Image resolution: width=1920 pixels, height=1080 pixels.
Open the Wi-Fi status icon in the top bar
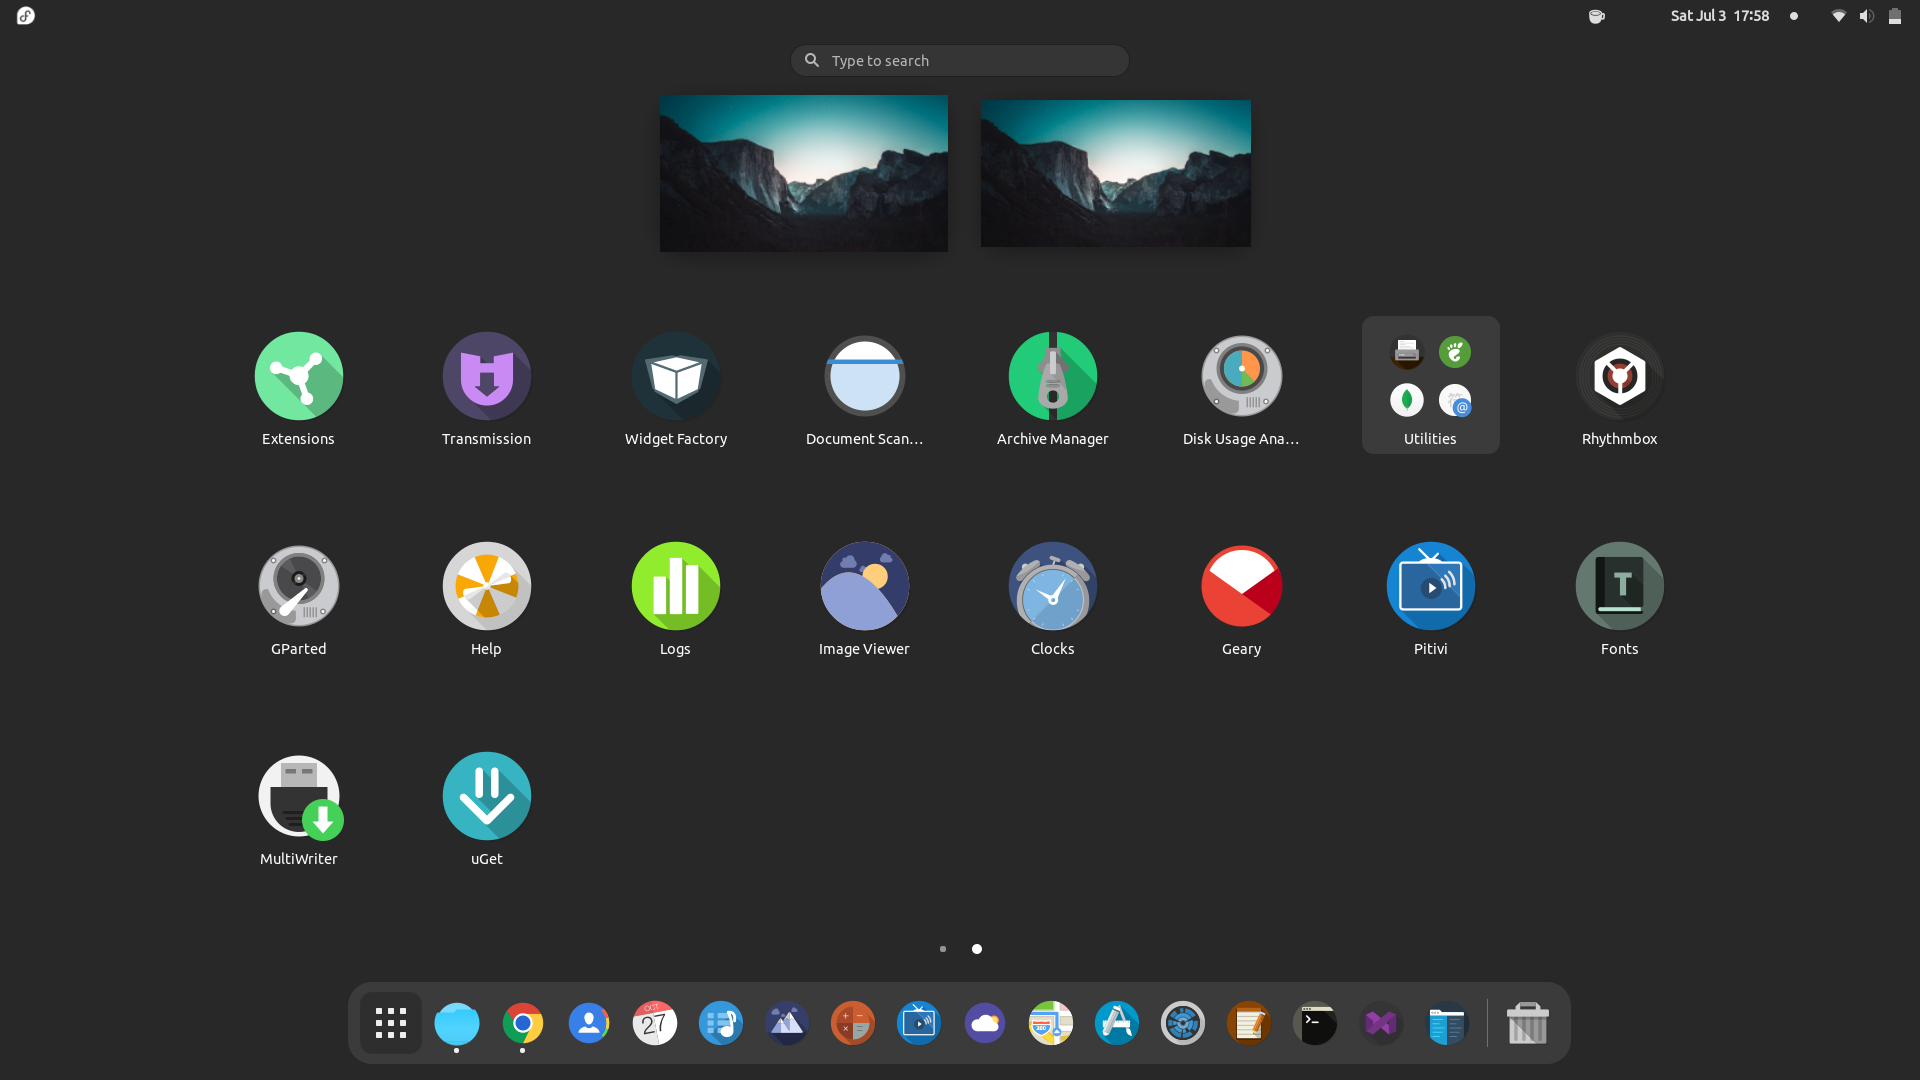click(x=1838, y=15)
